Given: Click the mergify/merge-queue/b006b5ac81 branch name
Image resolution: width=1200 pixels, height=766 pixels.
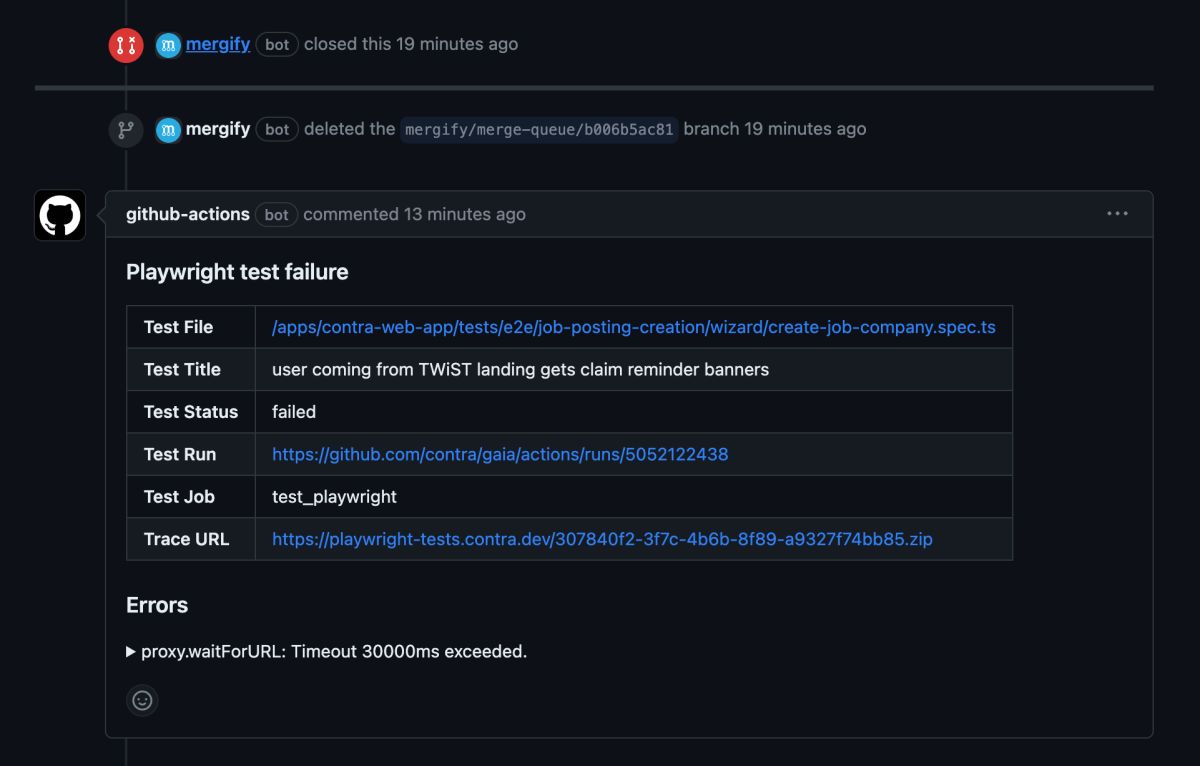Looking at the screenshot, I should click(539, 129).
